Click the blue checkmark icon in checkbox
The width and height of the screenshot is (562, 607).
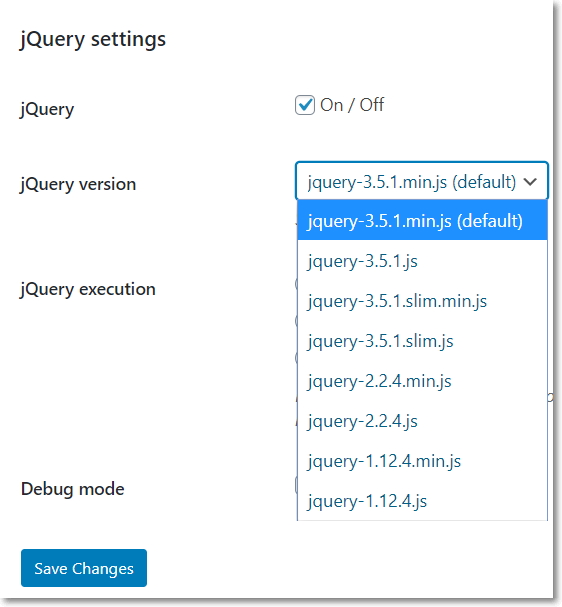(305, 104)
